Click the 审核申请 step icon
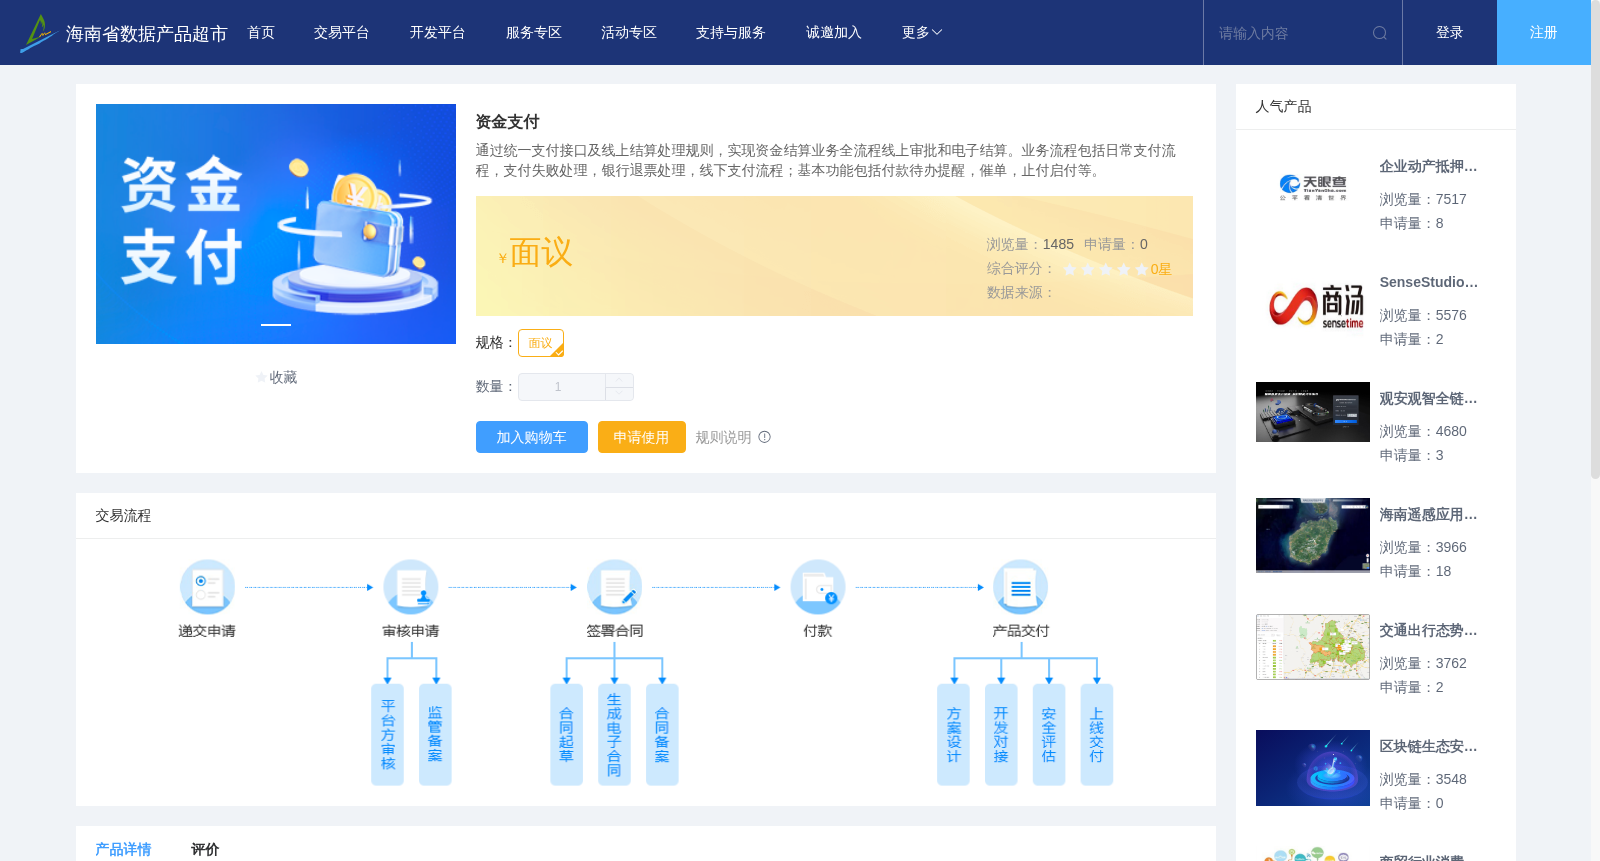 click(x=411, y=587)
